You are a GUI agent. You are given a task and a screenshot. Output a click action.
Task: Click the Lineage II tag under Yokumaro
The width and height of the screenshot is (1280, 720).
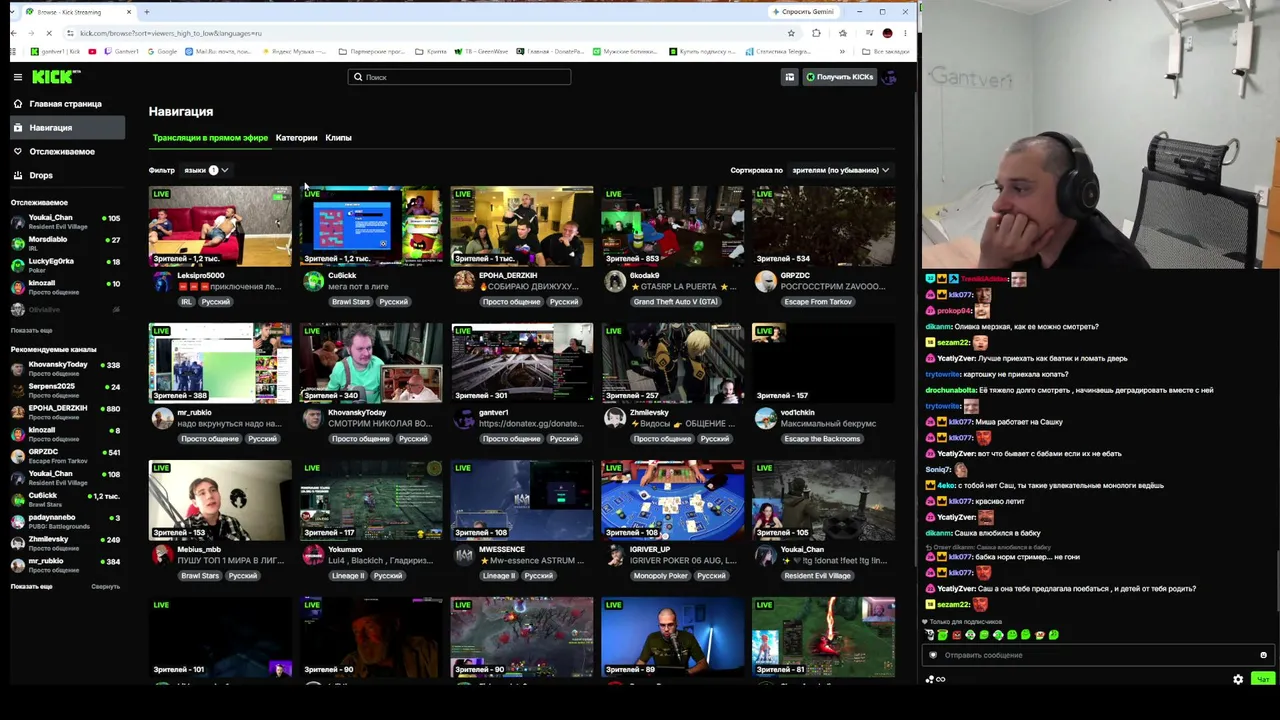point(348,576)
